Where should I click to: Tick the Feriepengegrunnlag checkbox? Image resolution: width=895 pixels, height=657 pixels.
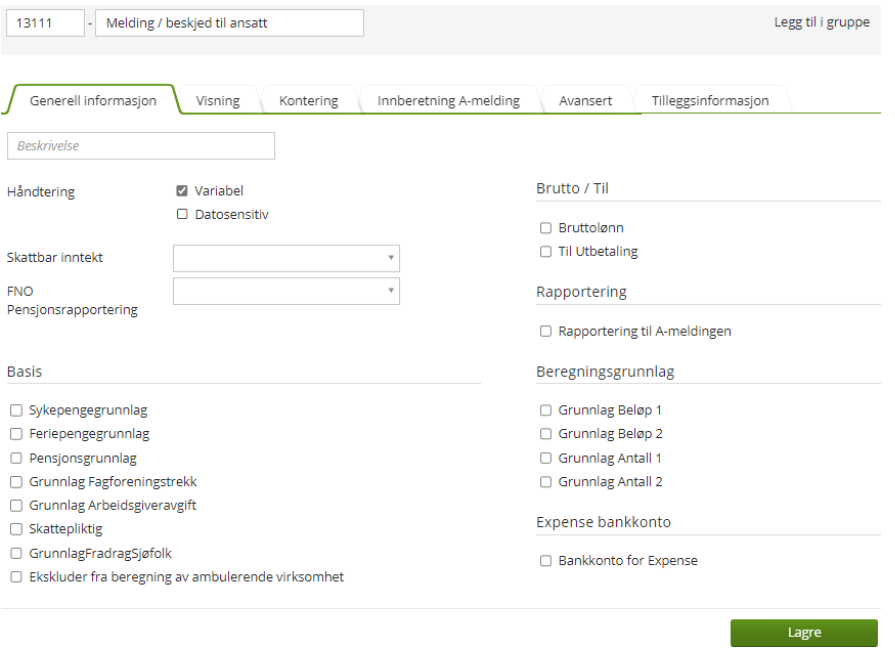(x=16, y=434)
